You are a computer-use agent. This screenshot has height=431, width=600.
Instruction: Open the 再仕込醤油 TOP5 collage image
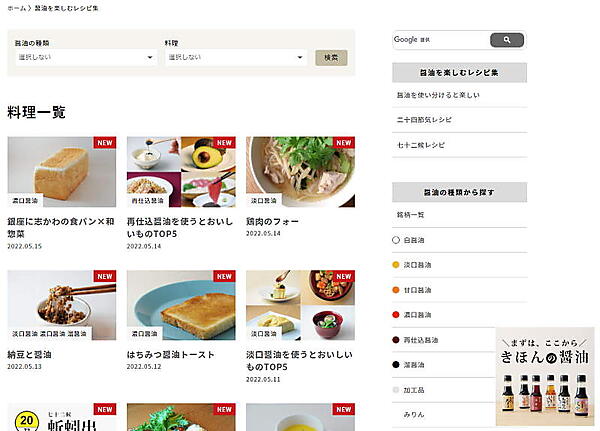(181, 172)
